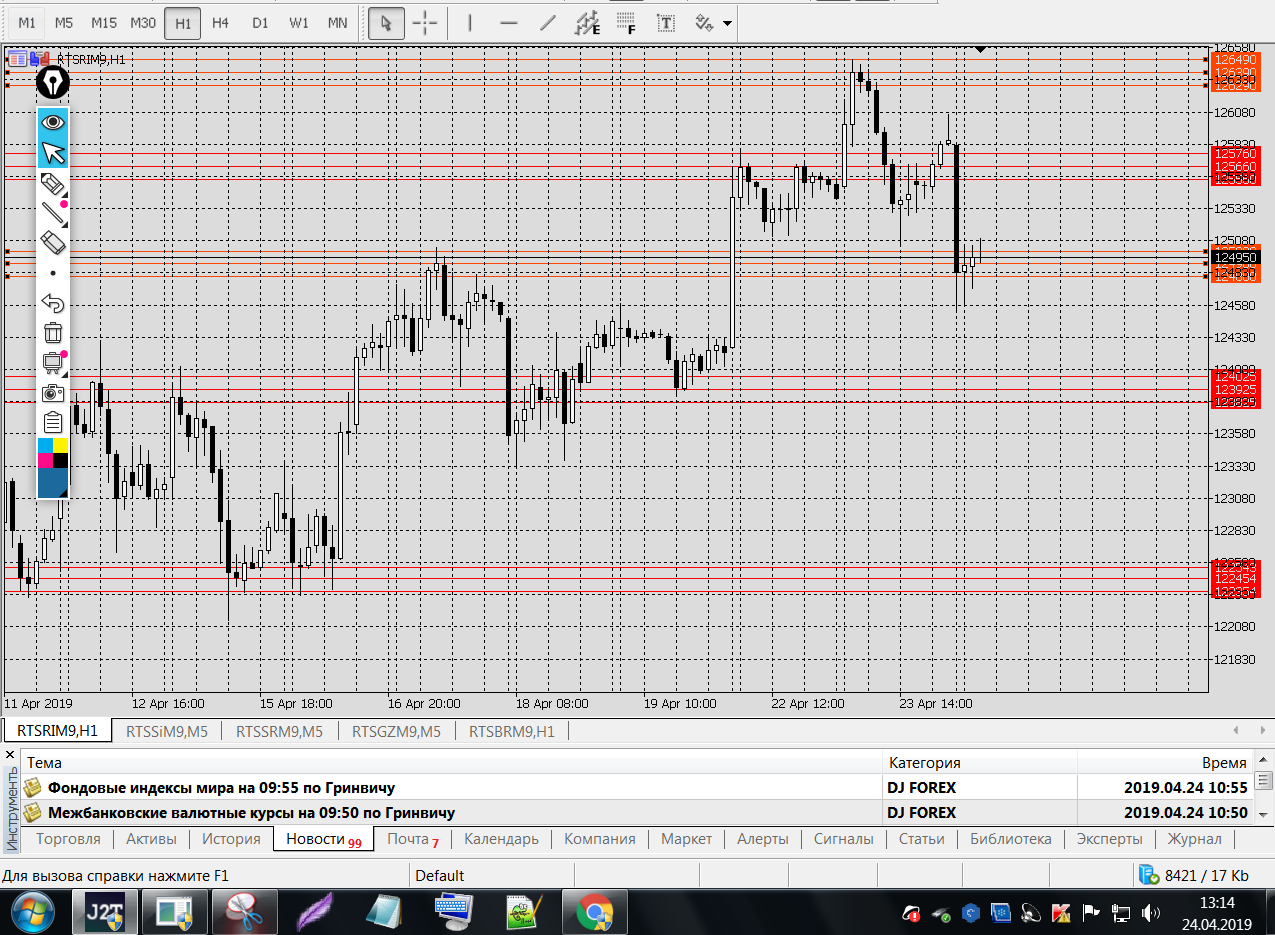Open the Торговля tab

pos(68,839)
